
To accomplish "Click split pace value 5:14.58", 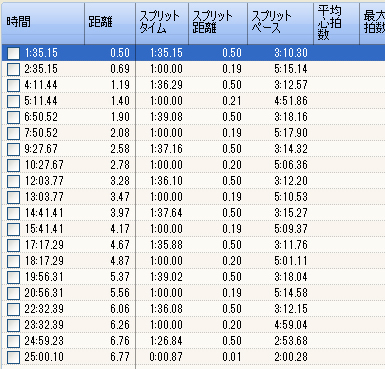I will coord(291,293).
